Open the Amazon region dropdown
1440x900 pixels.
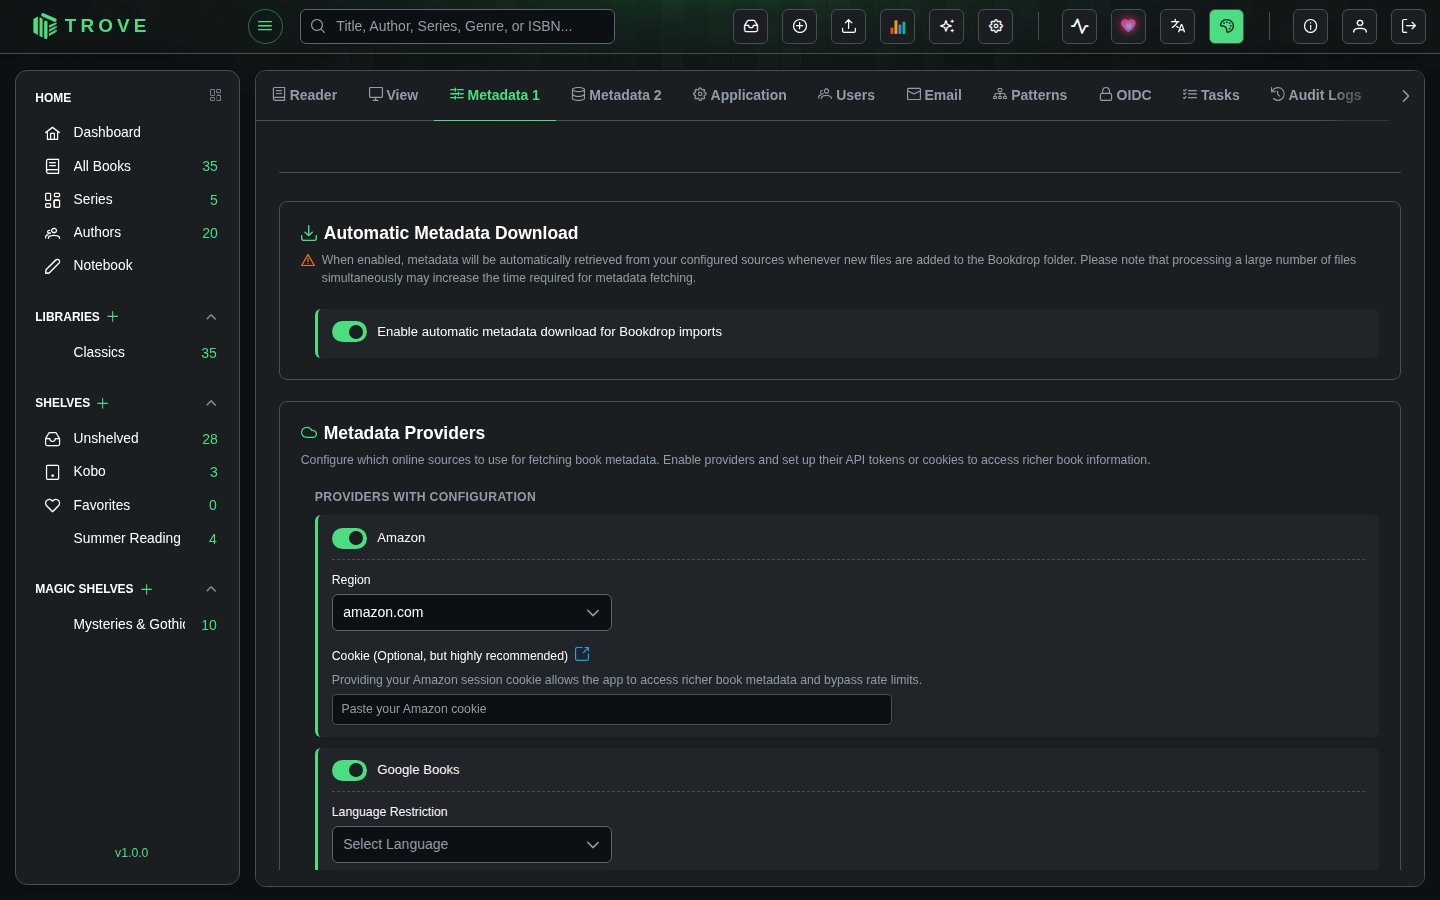click(472, 613)
